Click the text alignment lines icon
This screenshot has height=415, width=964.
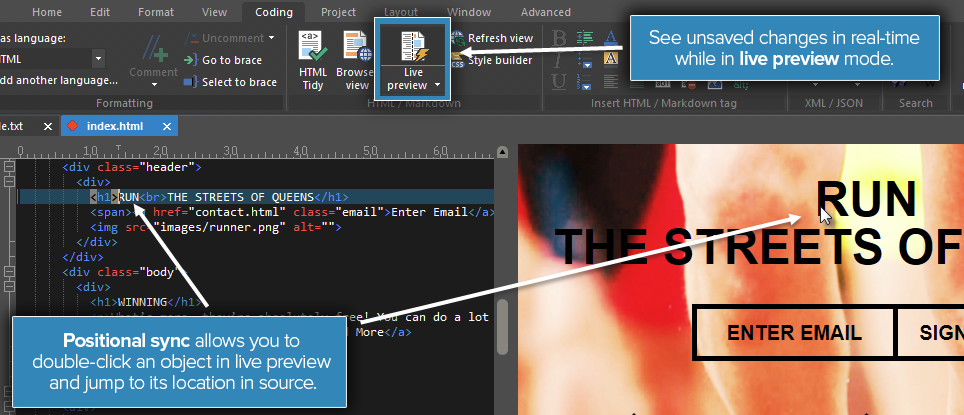click(610, 81)
